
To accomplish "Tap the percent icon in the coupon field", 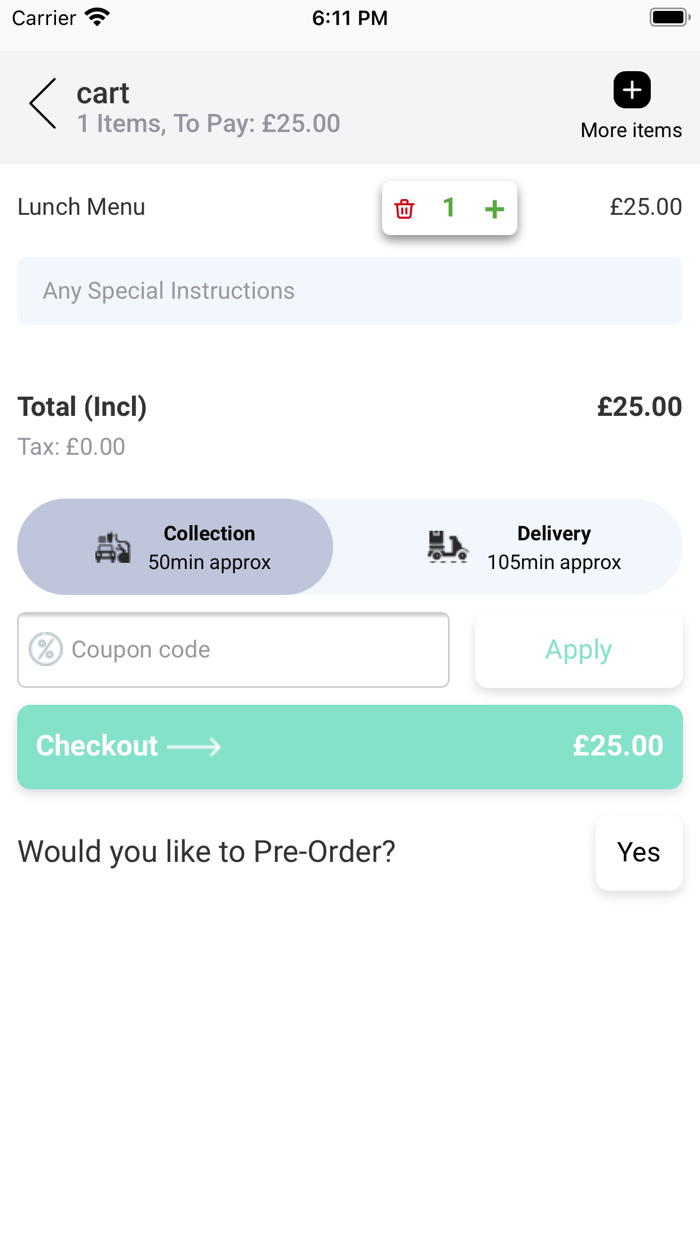I will click(x=46, y=649).
